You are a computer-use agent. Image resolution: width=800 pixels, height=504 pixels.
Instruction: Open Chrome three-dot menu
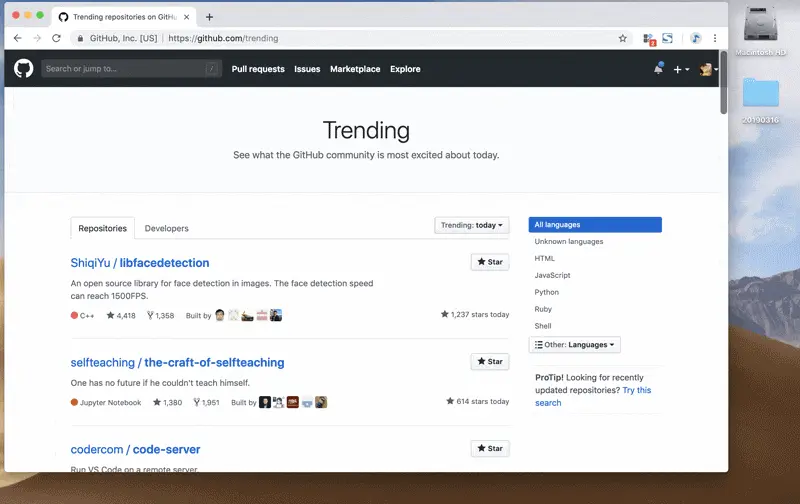715,38
